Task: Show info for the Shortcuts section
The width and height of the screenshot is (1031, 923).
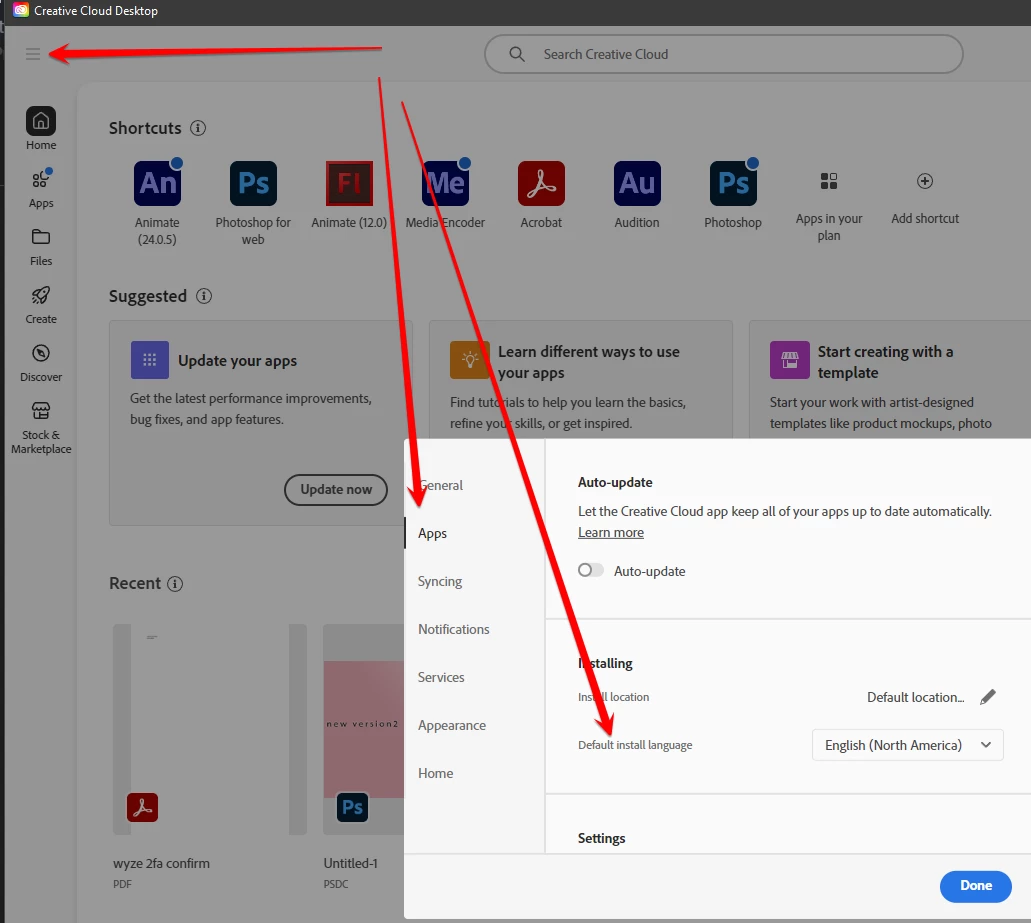Action: pos(198,128)
